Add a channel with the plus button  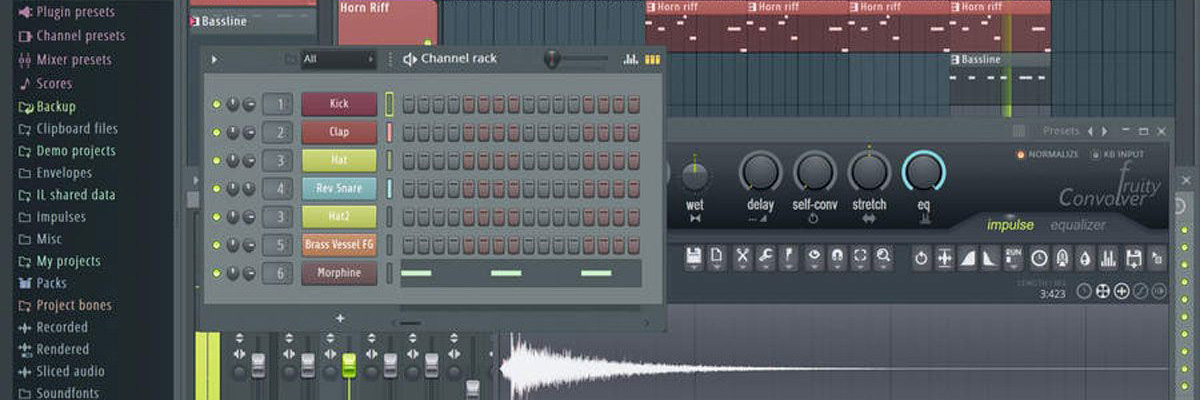coord(340,318)
